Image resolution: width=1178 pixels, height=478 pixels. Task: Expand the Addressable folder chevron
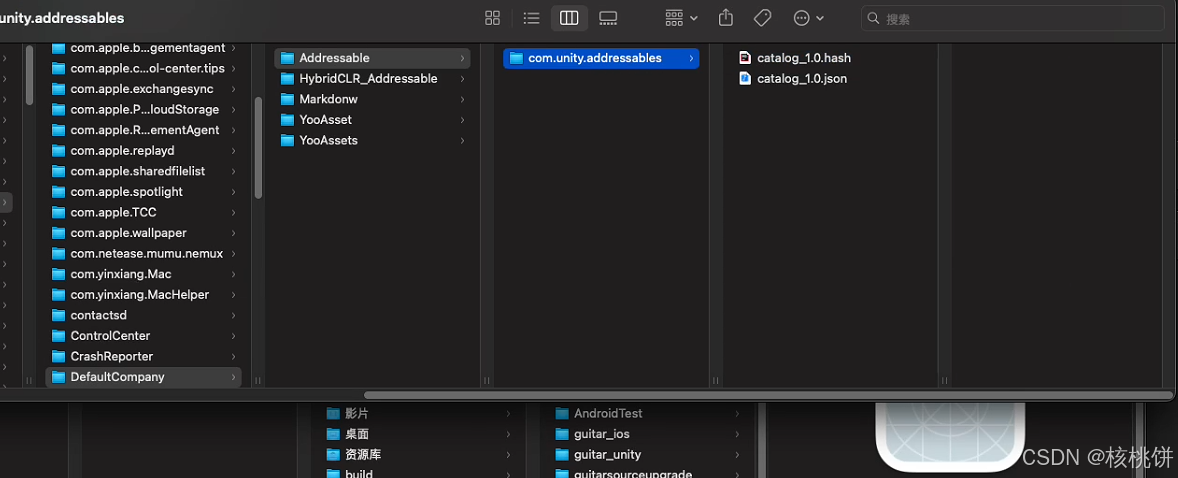coord(462,58)
